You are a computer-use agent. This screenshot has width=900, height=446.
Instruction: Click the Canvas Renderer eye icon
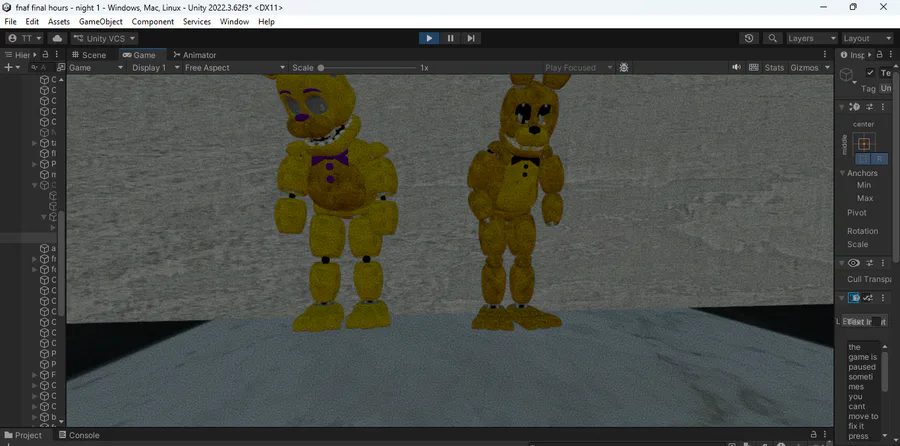[854, 263]
